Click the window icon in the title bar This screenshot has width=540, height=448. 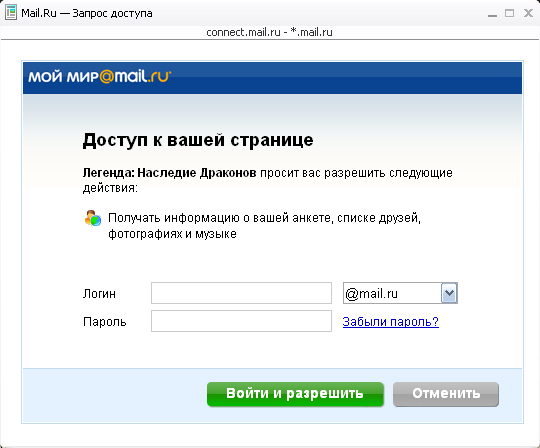pos(11,13)
